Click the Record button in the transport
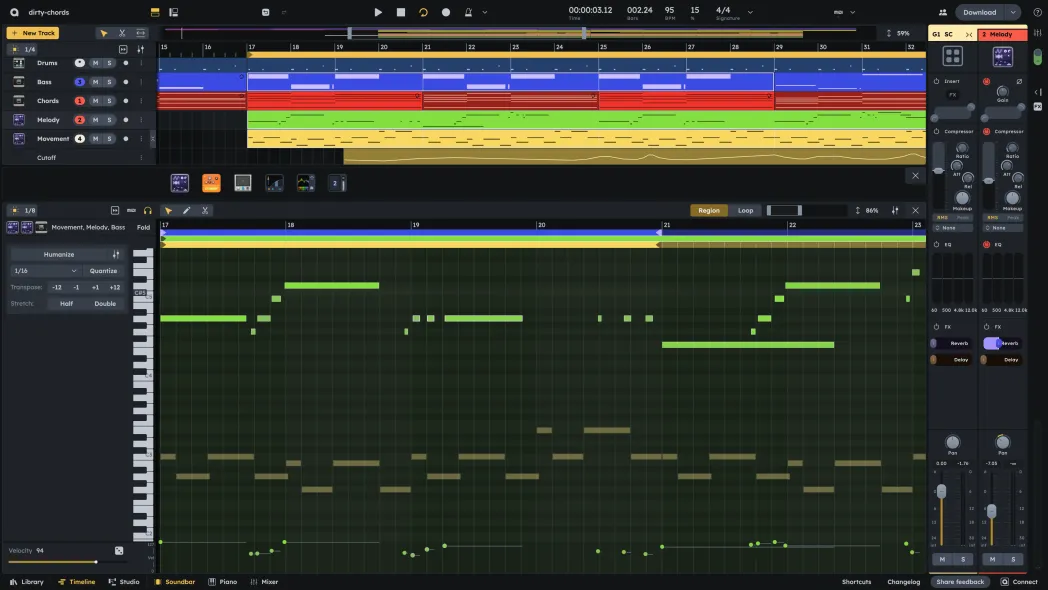 click(446, 12)
